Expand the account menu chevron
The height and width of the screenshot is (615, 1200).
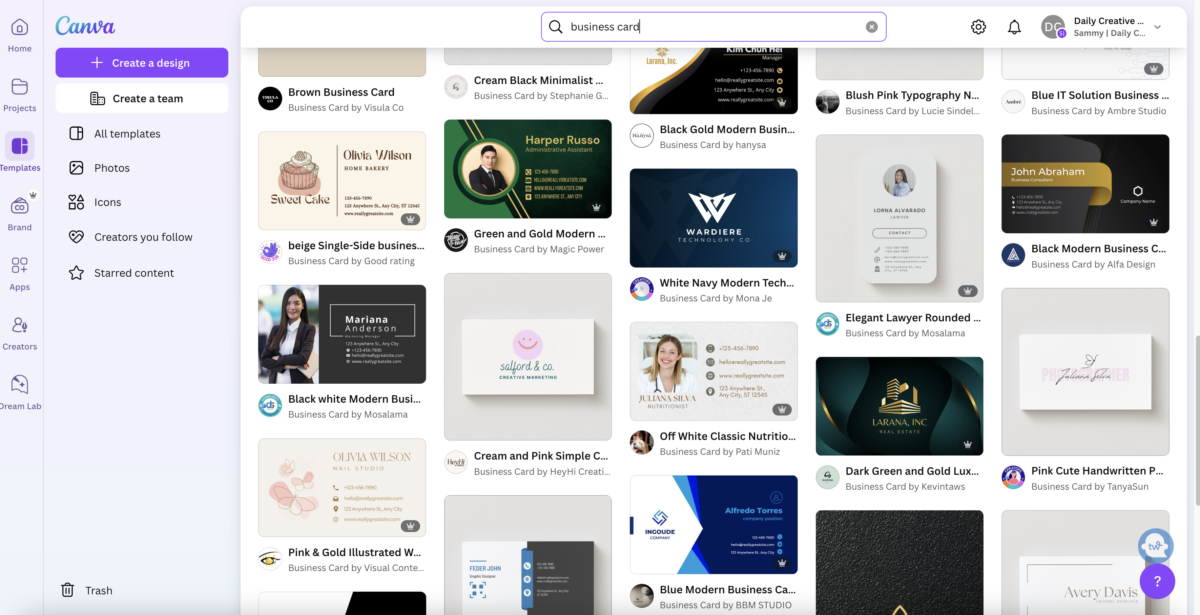(1157, 27)
